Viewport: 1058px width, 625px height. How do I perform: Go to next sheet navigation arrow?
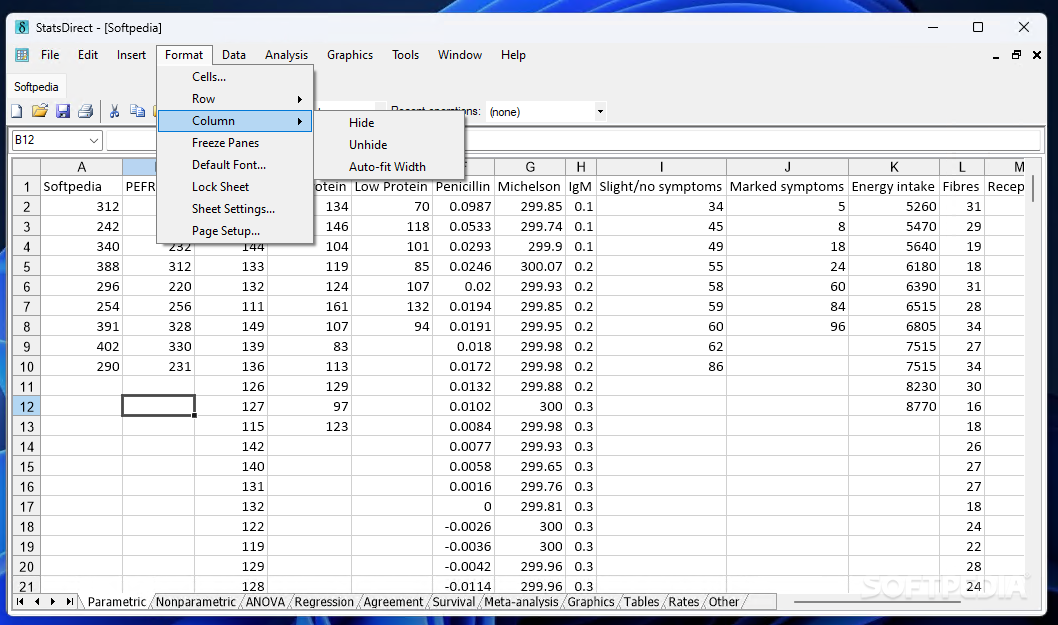pos(53,601)
